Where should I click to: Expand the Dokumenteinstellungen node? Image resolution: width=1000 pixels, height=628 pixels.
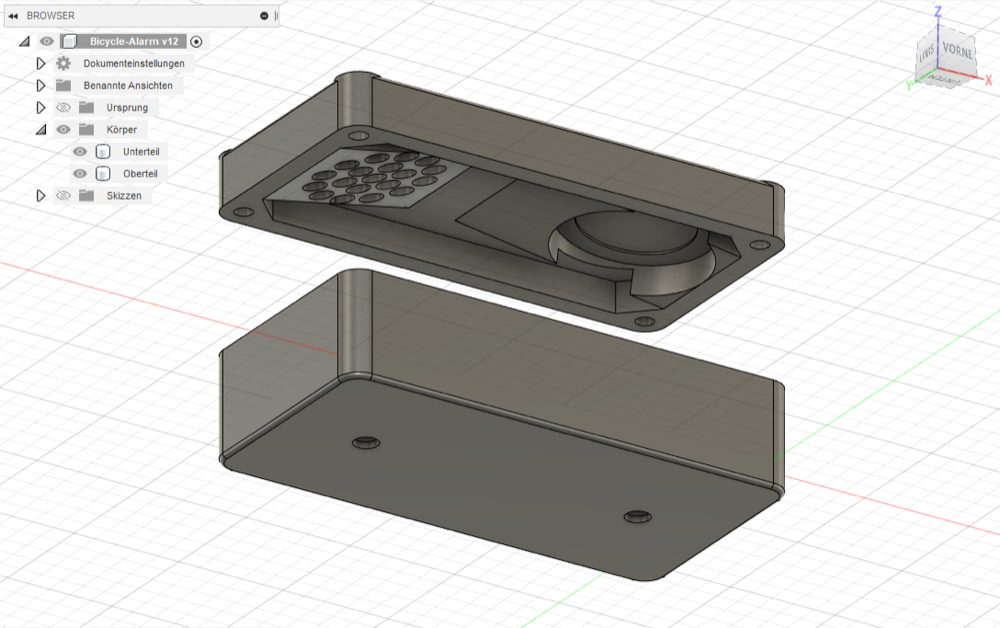pyautogui.click(x=41, y=64)
